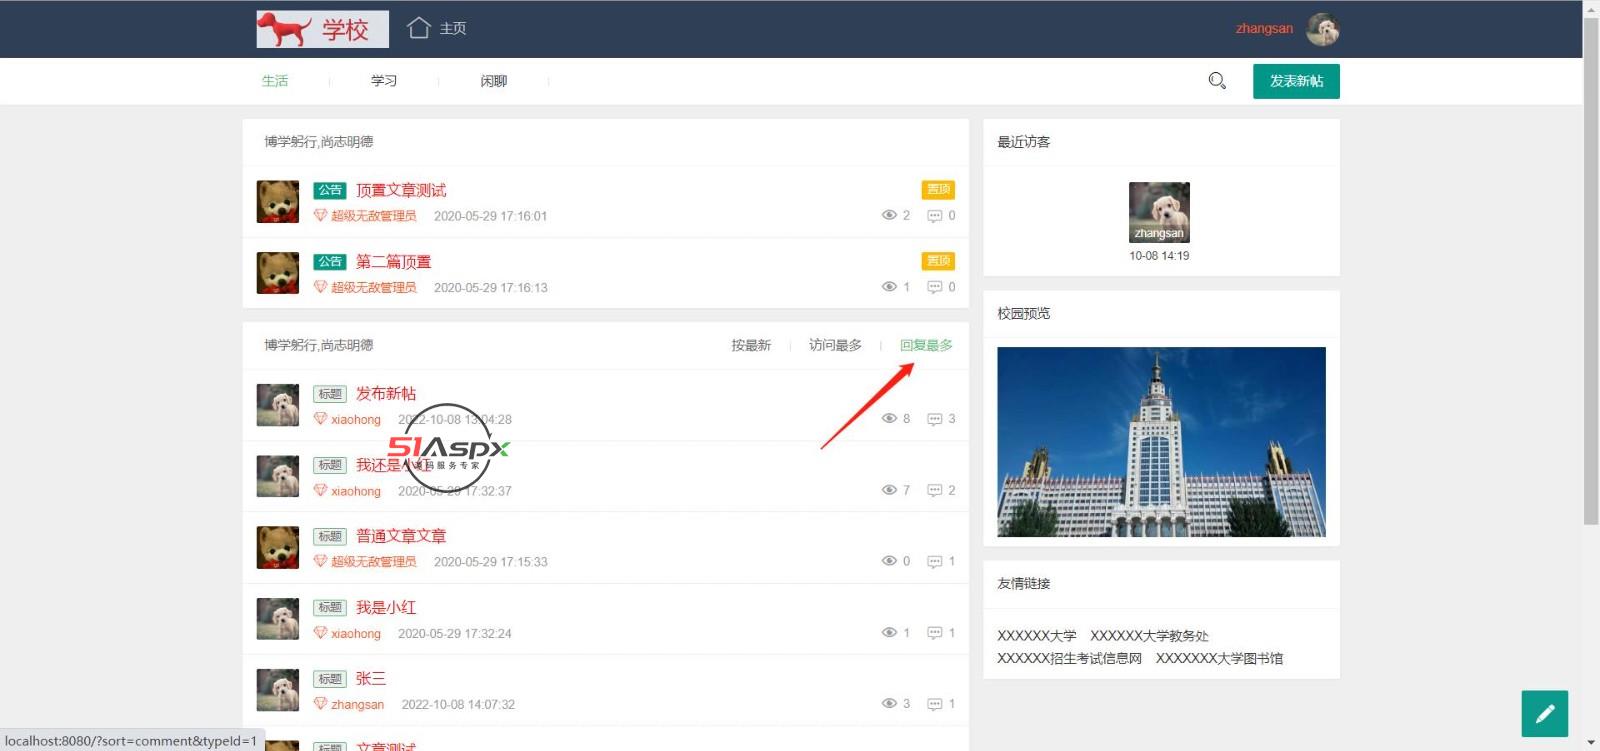Click the eye icon in the 2020-05-29 17:32:37 row
This screenshot has height=751, width=1600.
889,490
